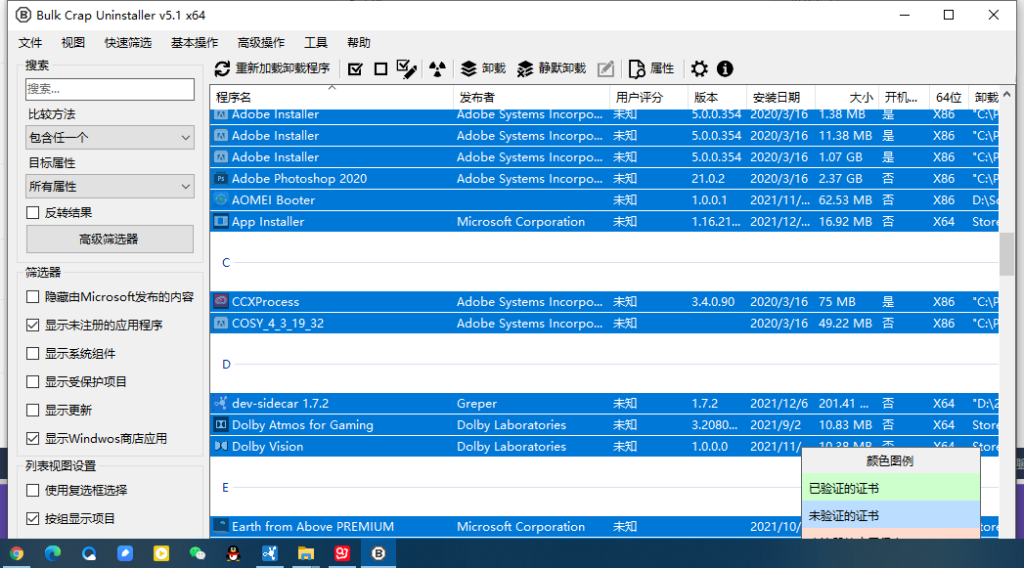1024x568 pixels.
Task: Open the 高级操作 menu
Action: pos(261,43)
